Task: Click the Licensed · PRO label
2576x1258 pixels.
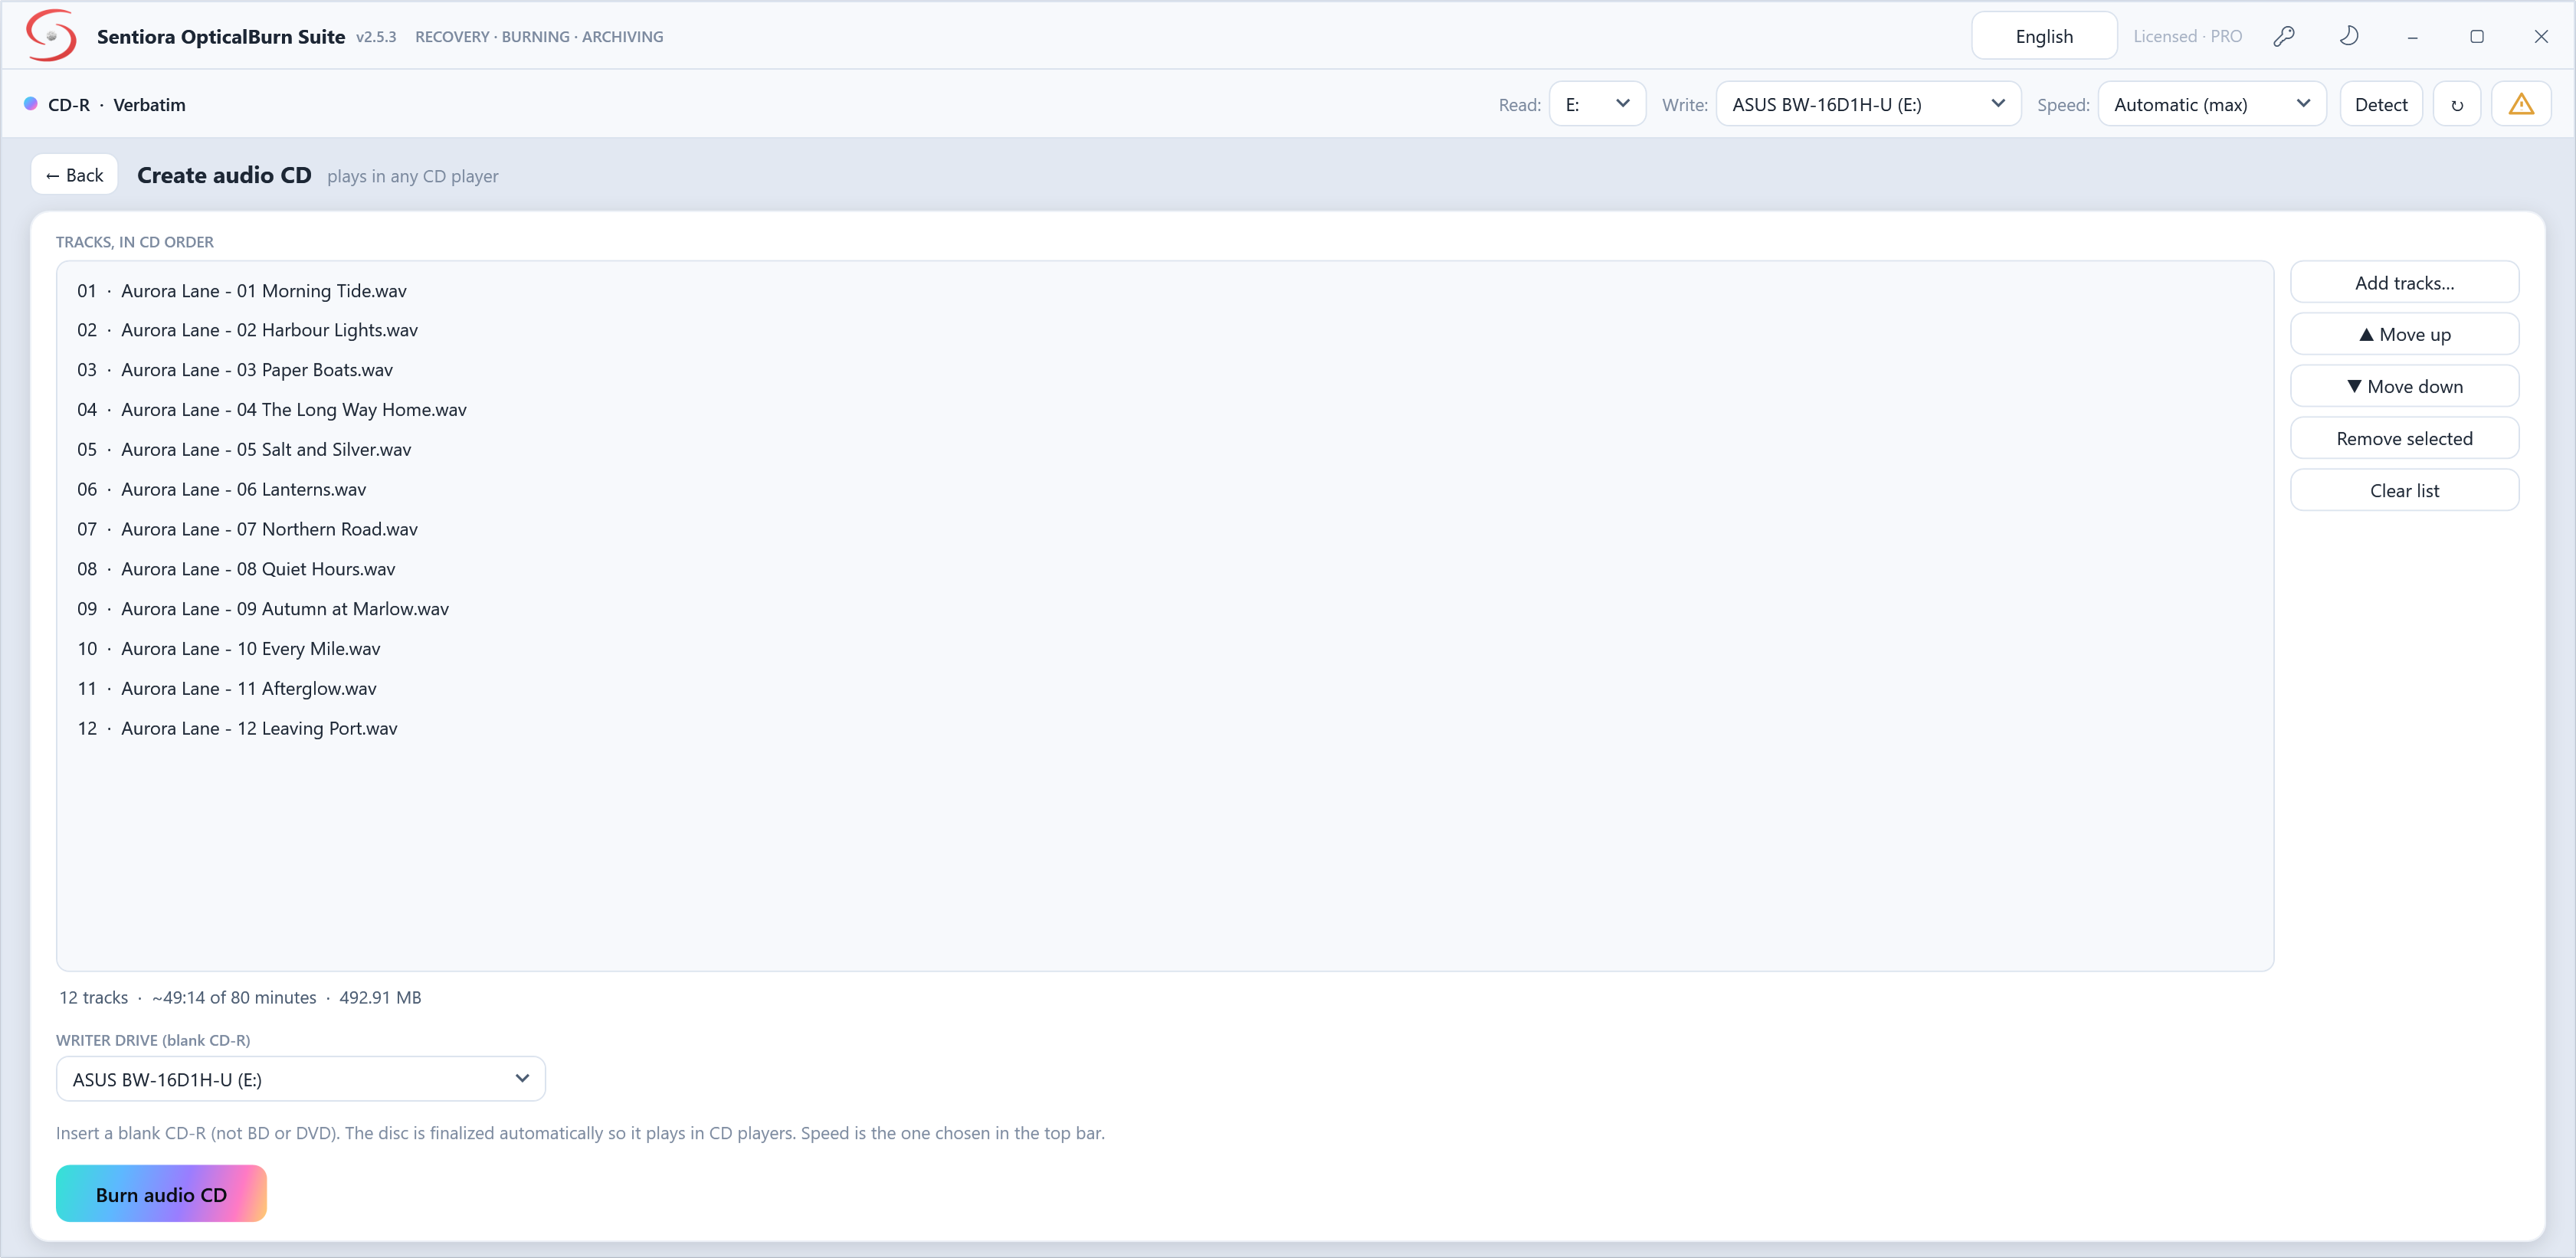Action: [x=2188, y=36]
